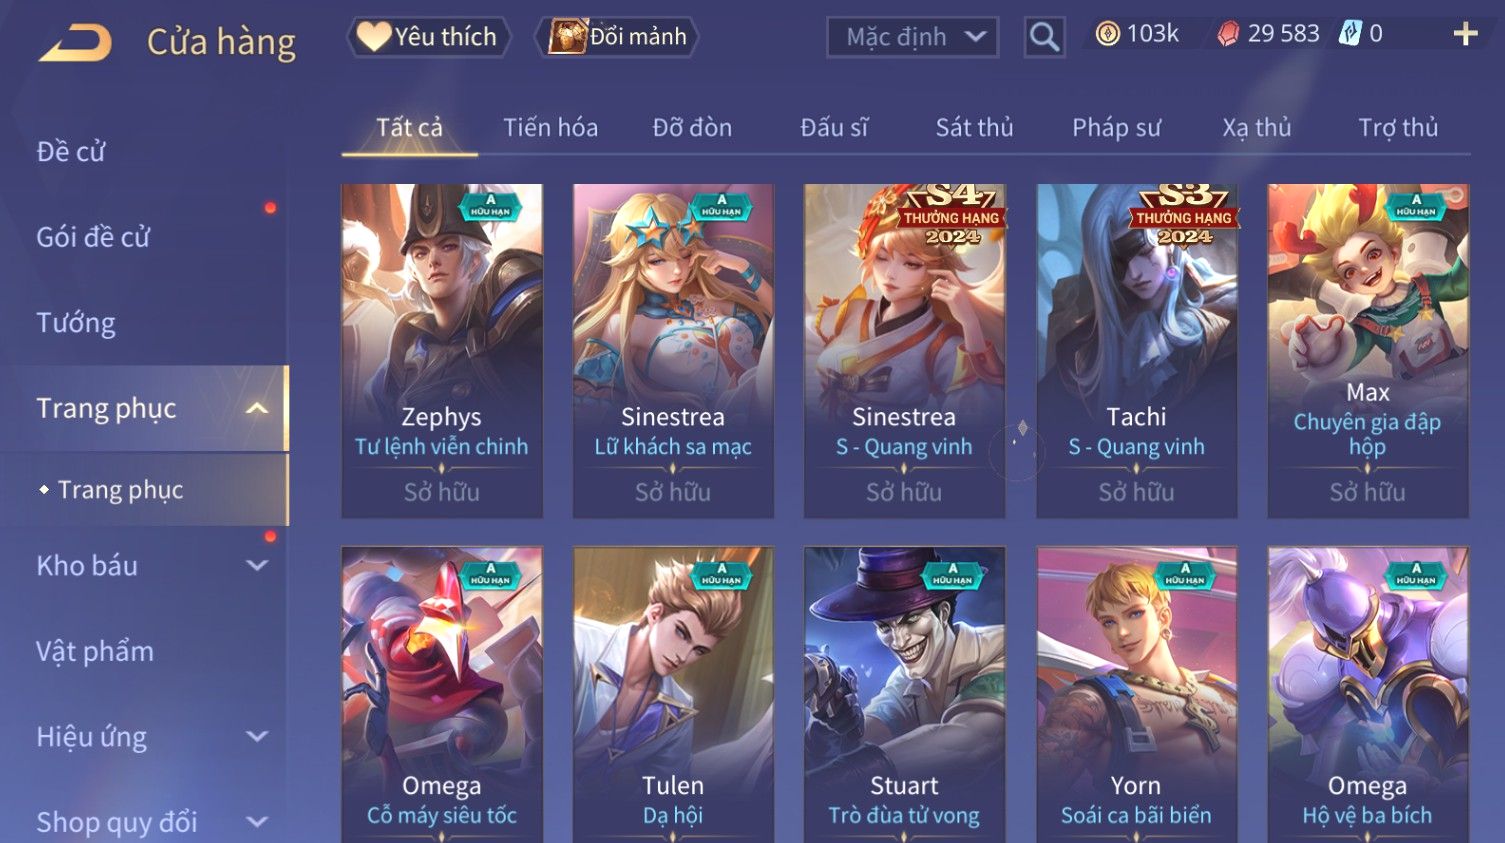The image size is (1505, 843).
Task: Tap the heart icon in Yêu thích
Action: coord(374,36)
